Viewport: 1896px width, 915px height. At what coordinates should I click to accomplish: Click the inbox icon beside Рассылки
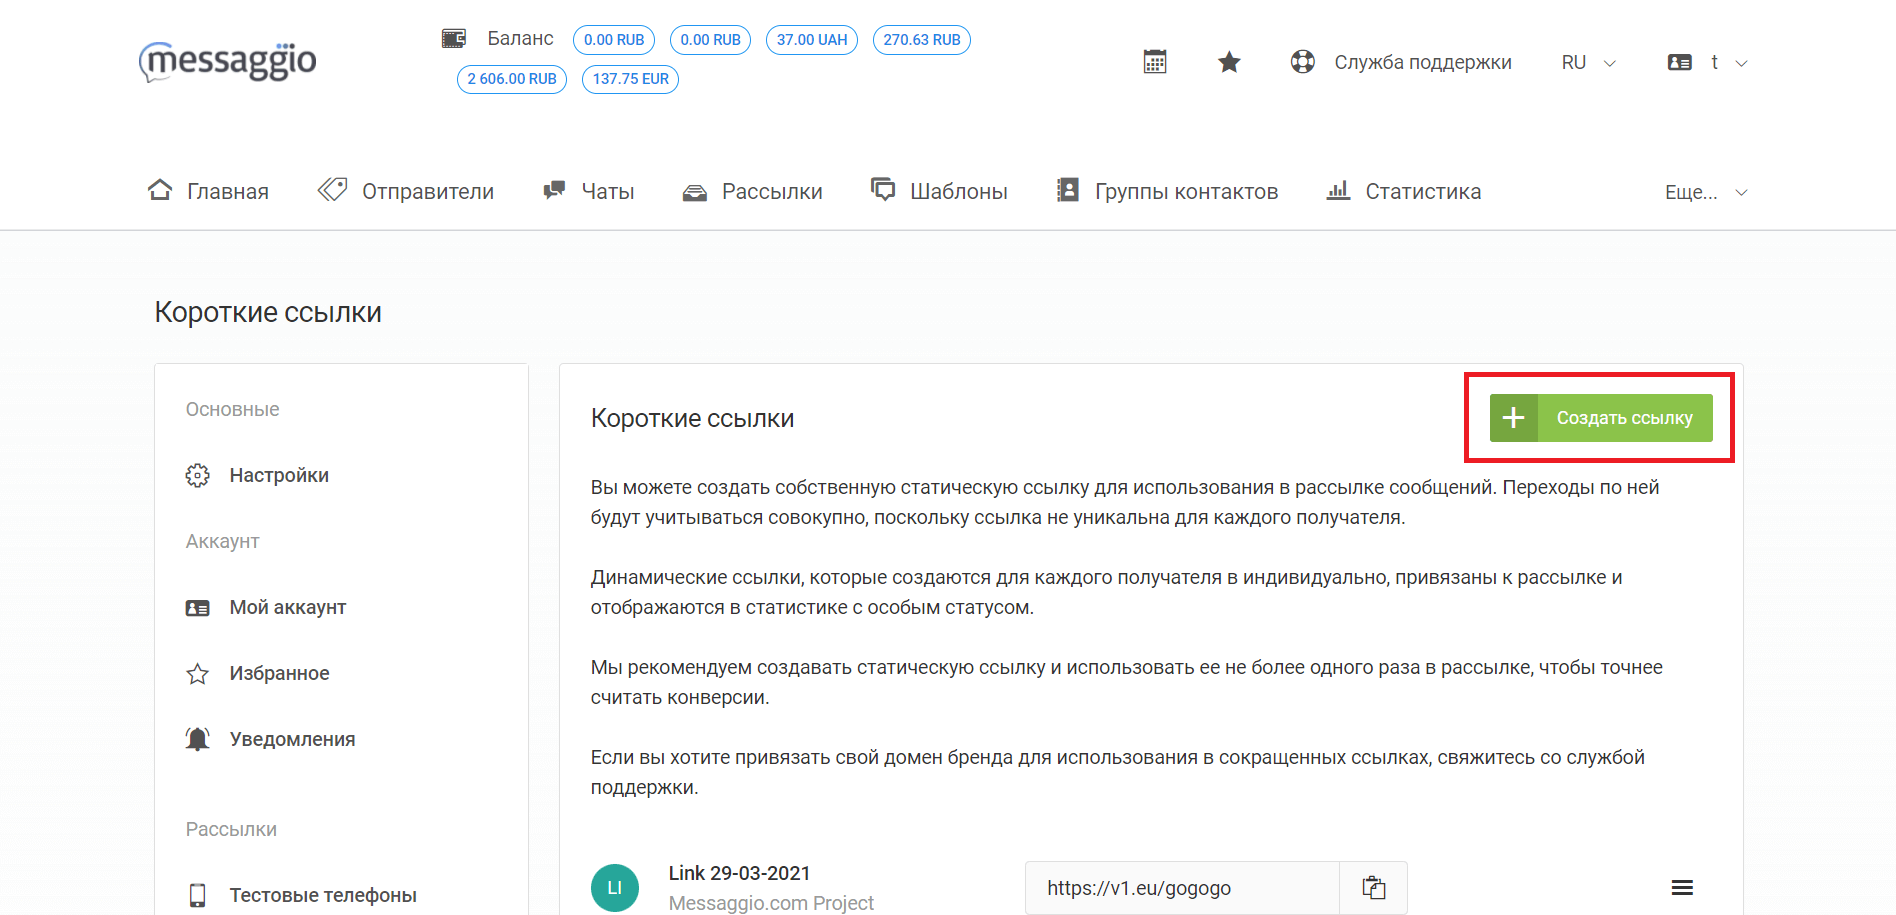click(695, 192)
